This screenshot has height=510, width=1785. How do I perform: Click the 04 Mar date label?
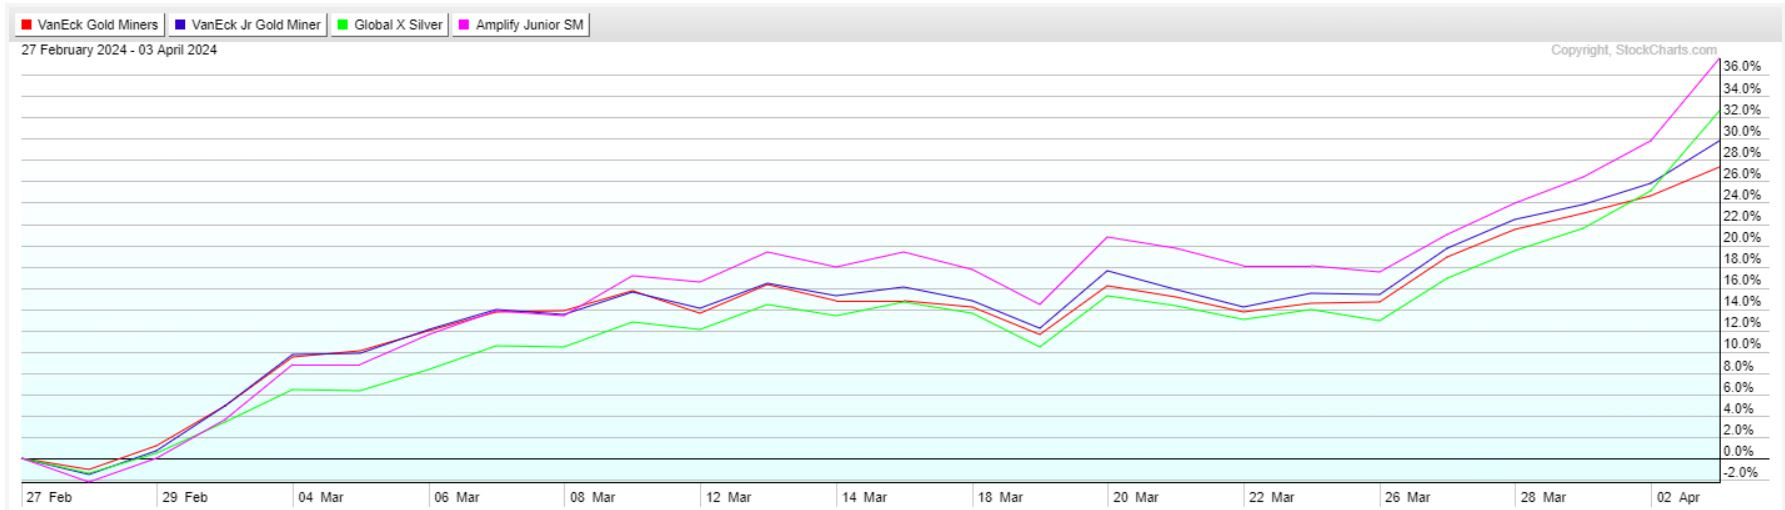point(321,497)
